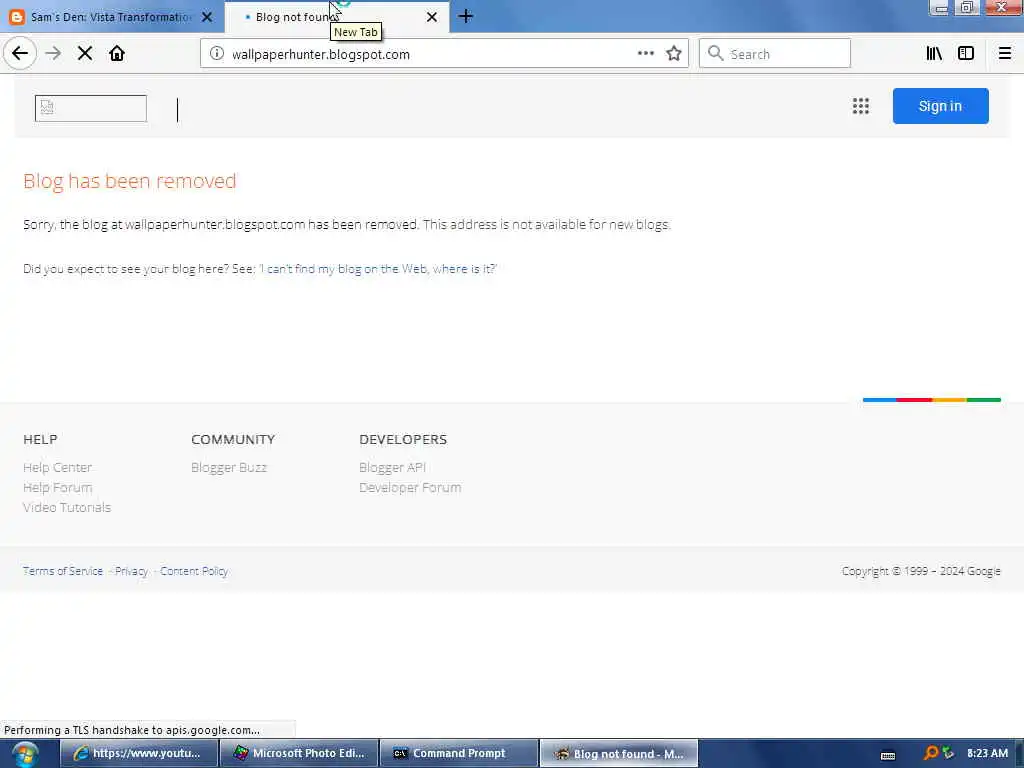The height and width of the screenshot is (768, 1024).
Task: Open Blogger Buzz link
Action: pos(229,468)
